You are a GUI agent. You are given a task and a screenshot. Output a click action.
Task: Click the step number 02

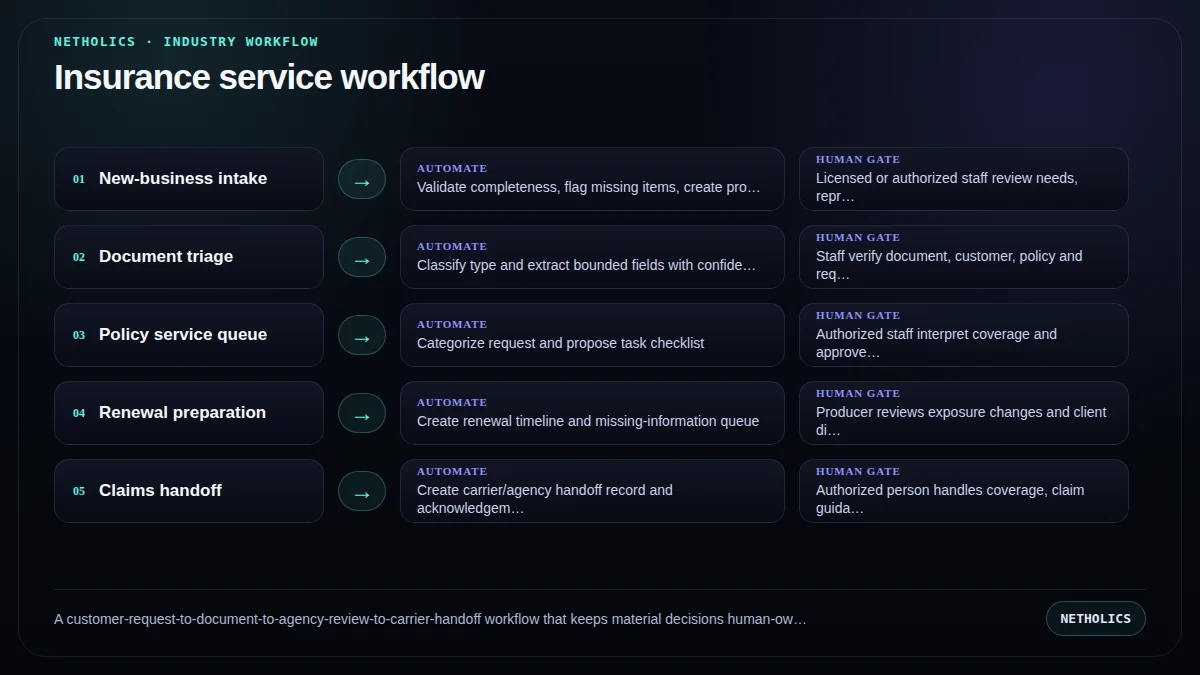coord(79,257)
